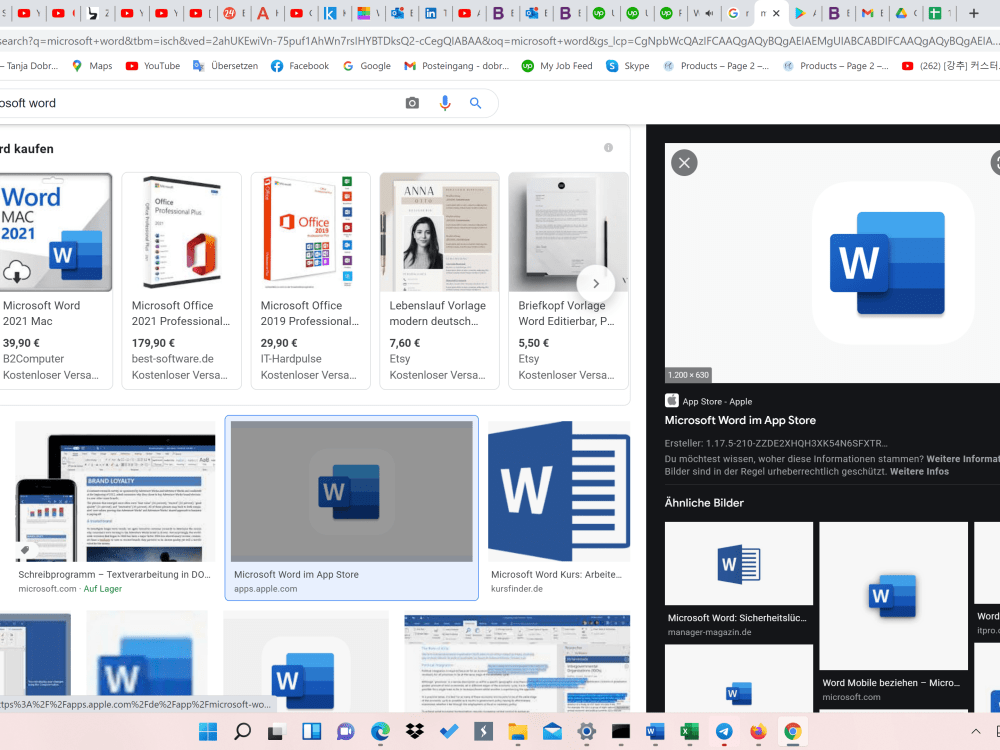Open the Übersetzen bookmark
Screen dimensions: 1000x750
point(225,66)
